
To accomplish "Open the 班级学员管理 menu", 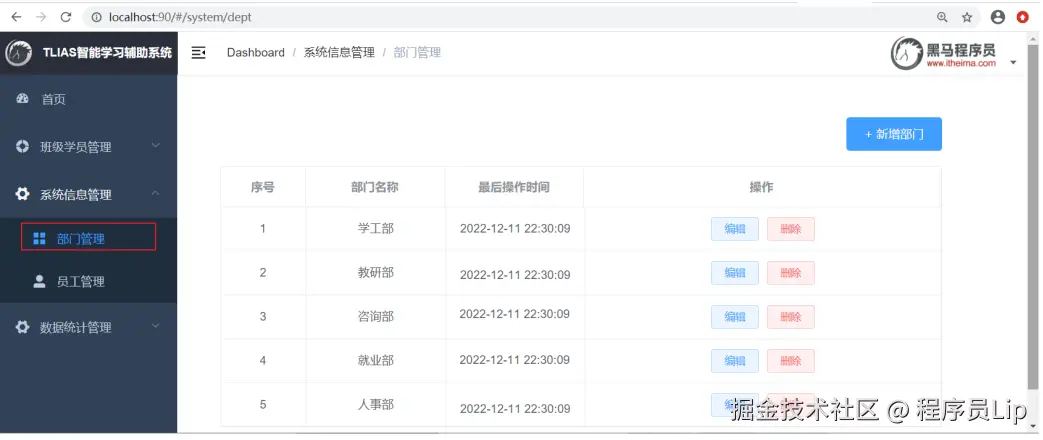I will [x=88, y=146].
